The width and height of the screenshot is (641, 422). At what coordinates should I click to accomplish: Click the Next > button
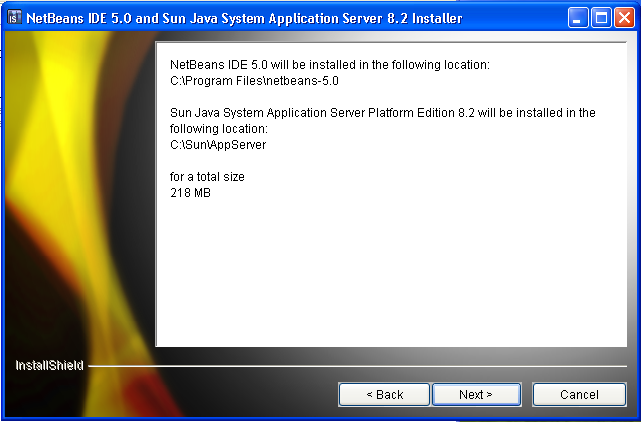point(476,395)
